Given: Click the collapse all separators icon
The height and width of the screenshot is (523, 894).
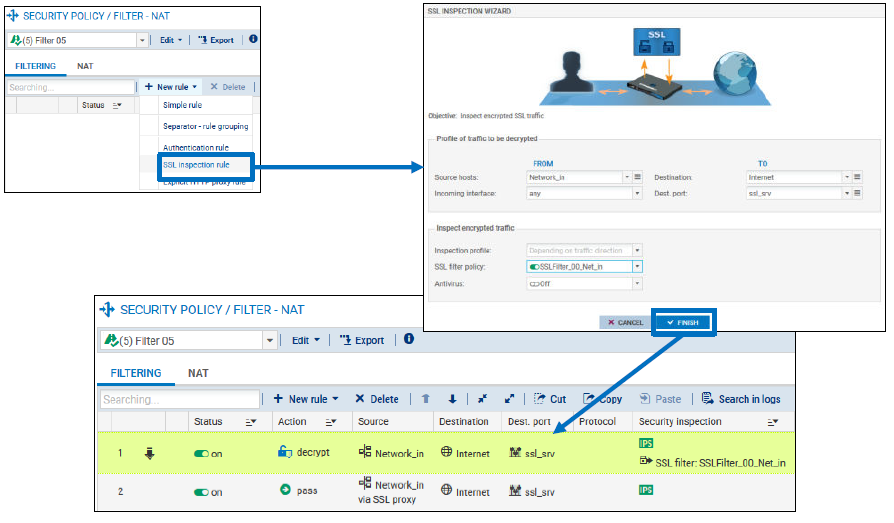Looking at the screenshot, I should pos(482,399).
